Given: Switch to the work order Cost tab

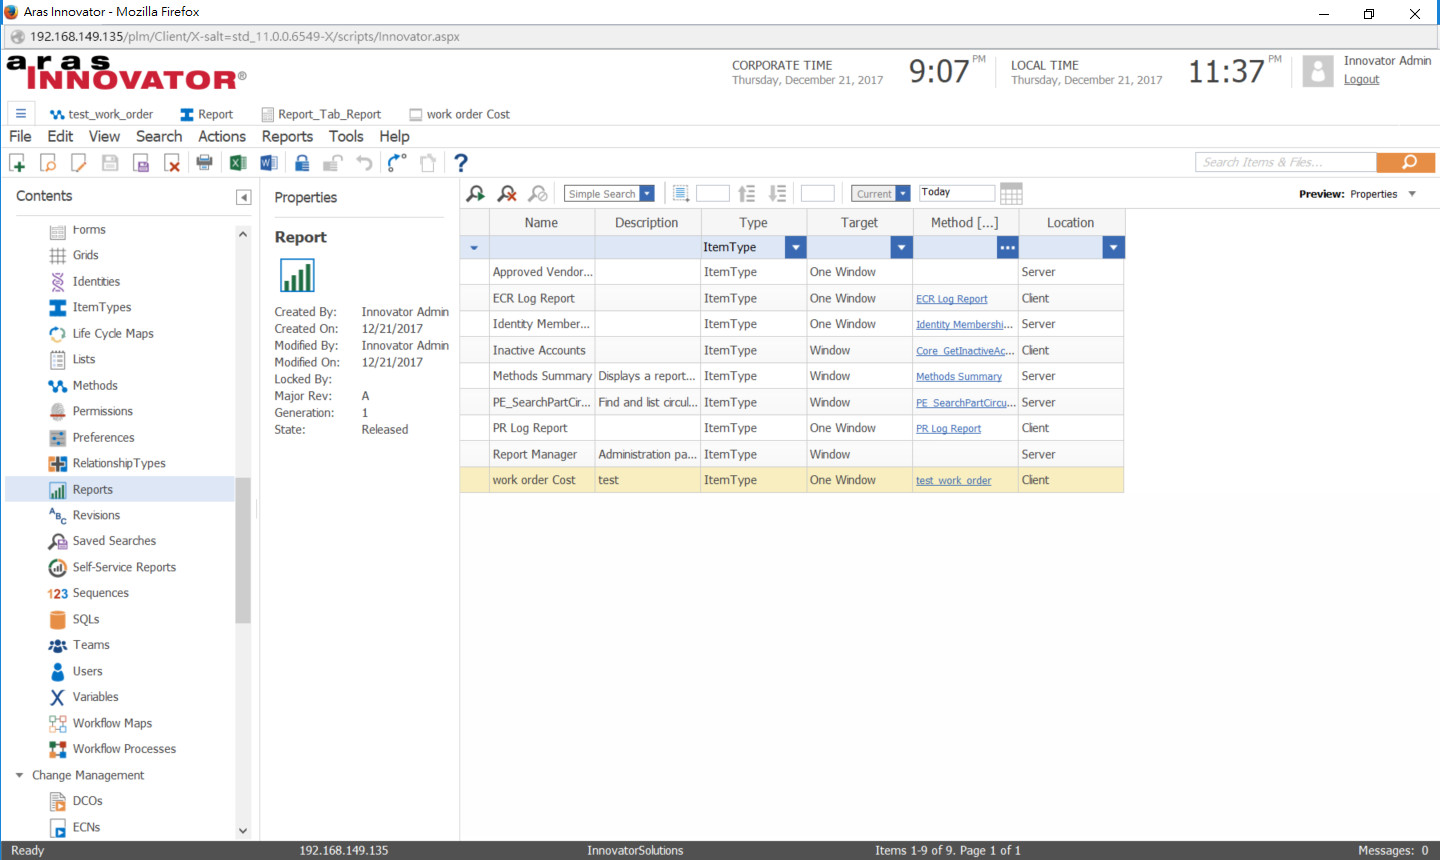Looking at the screenshot, I should [x=459, y=114].
